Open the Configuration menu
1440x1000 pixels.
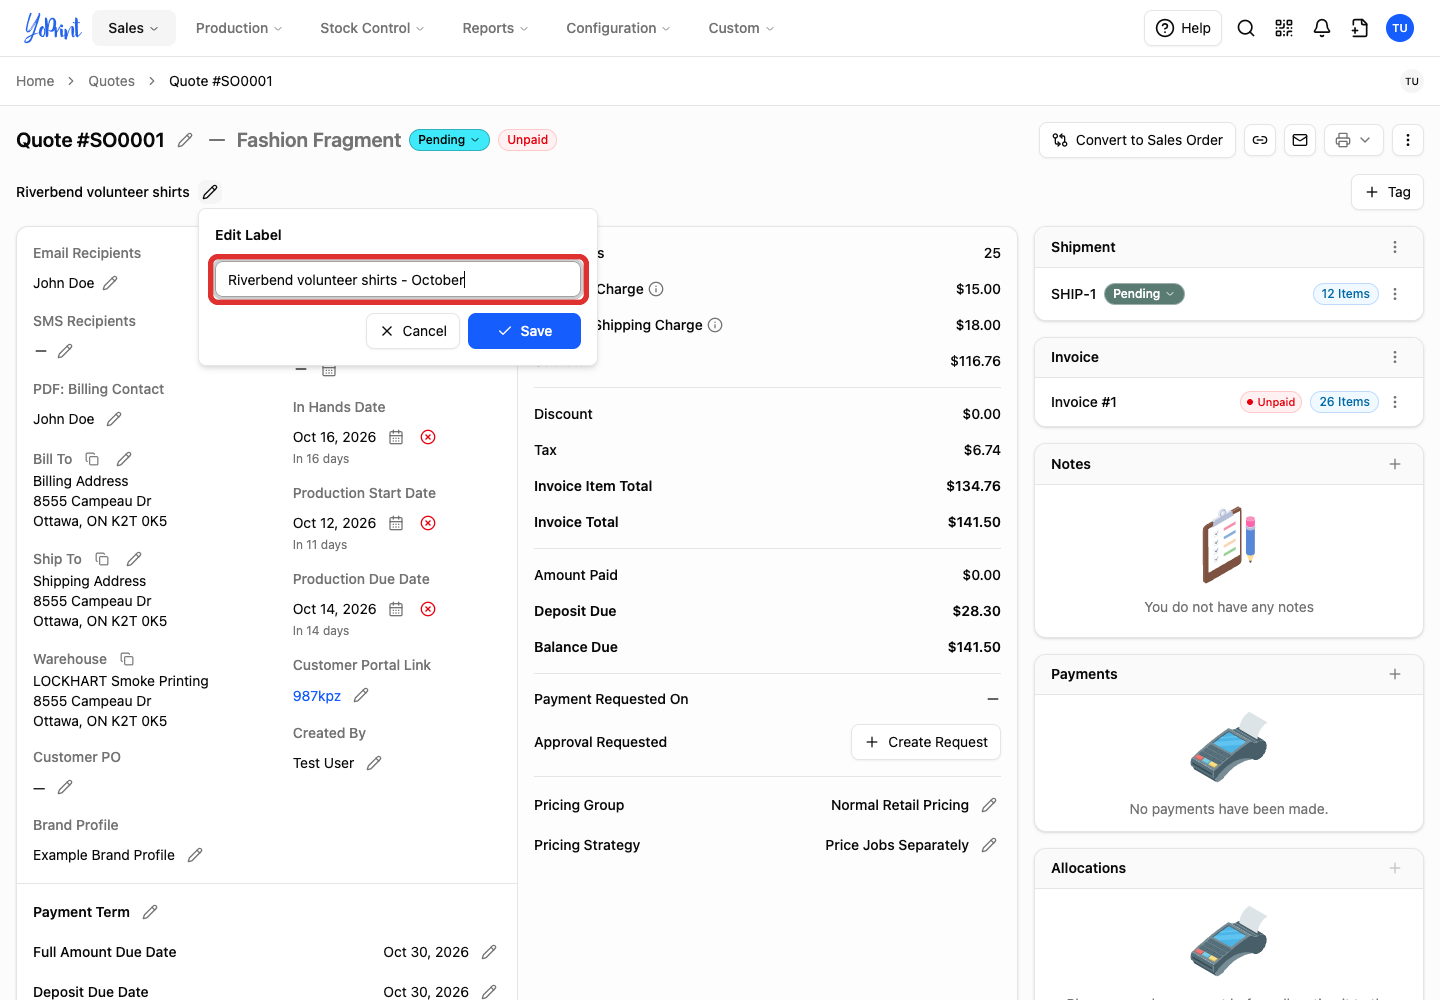click(618, 28)
